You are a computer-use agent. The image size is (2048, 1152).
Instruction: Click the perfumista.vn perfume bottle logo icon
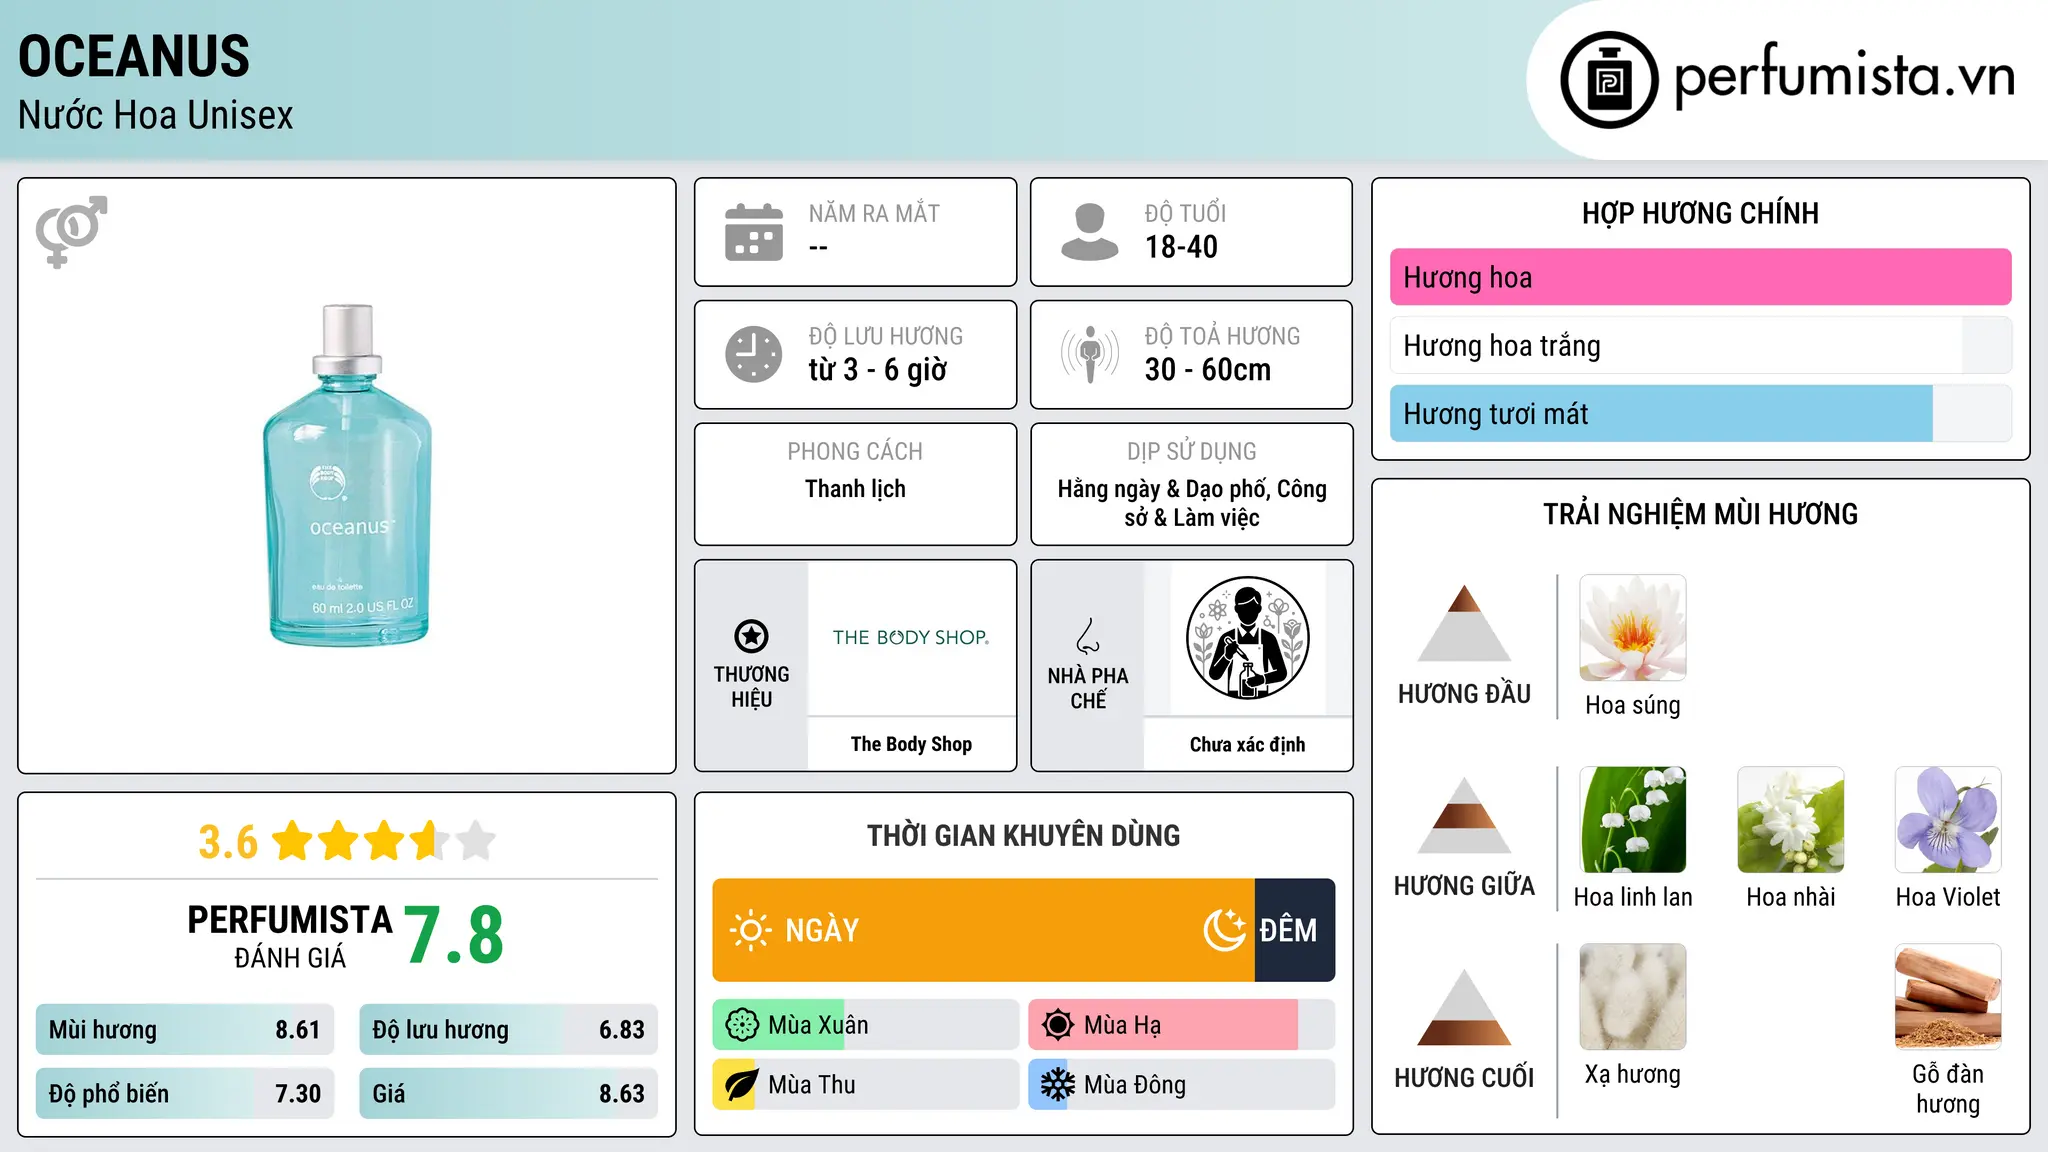[1609, 80]
